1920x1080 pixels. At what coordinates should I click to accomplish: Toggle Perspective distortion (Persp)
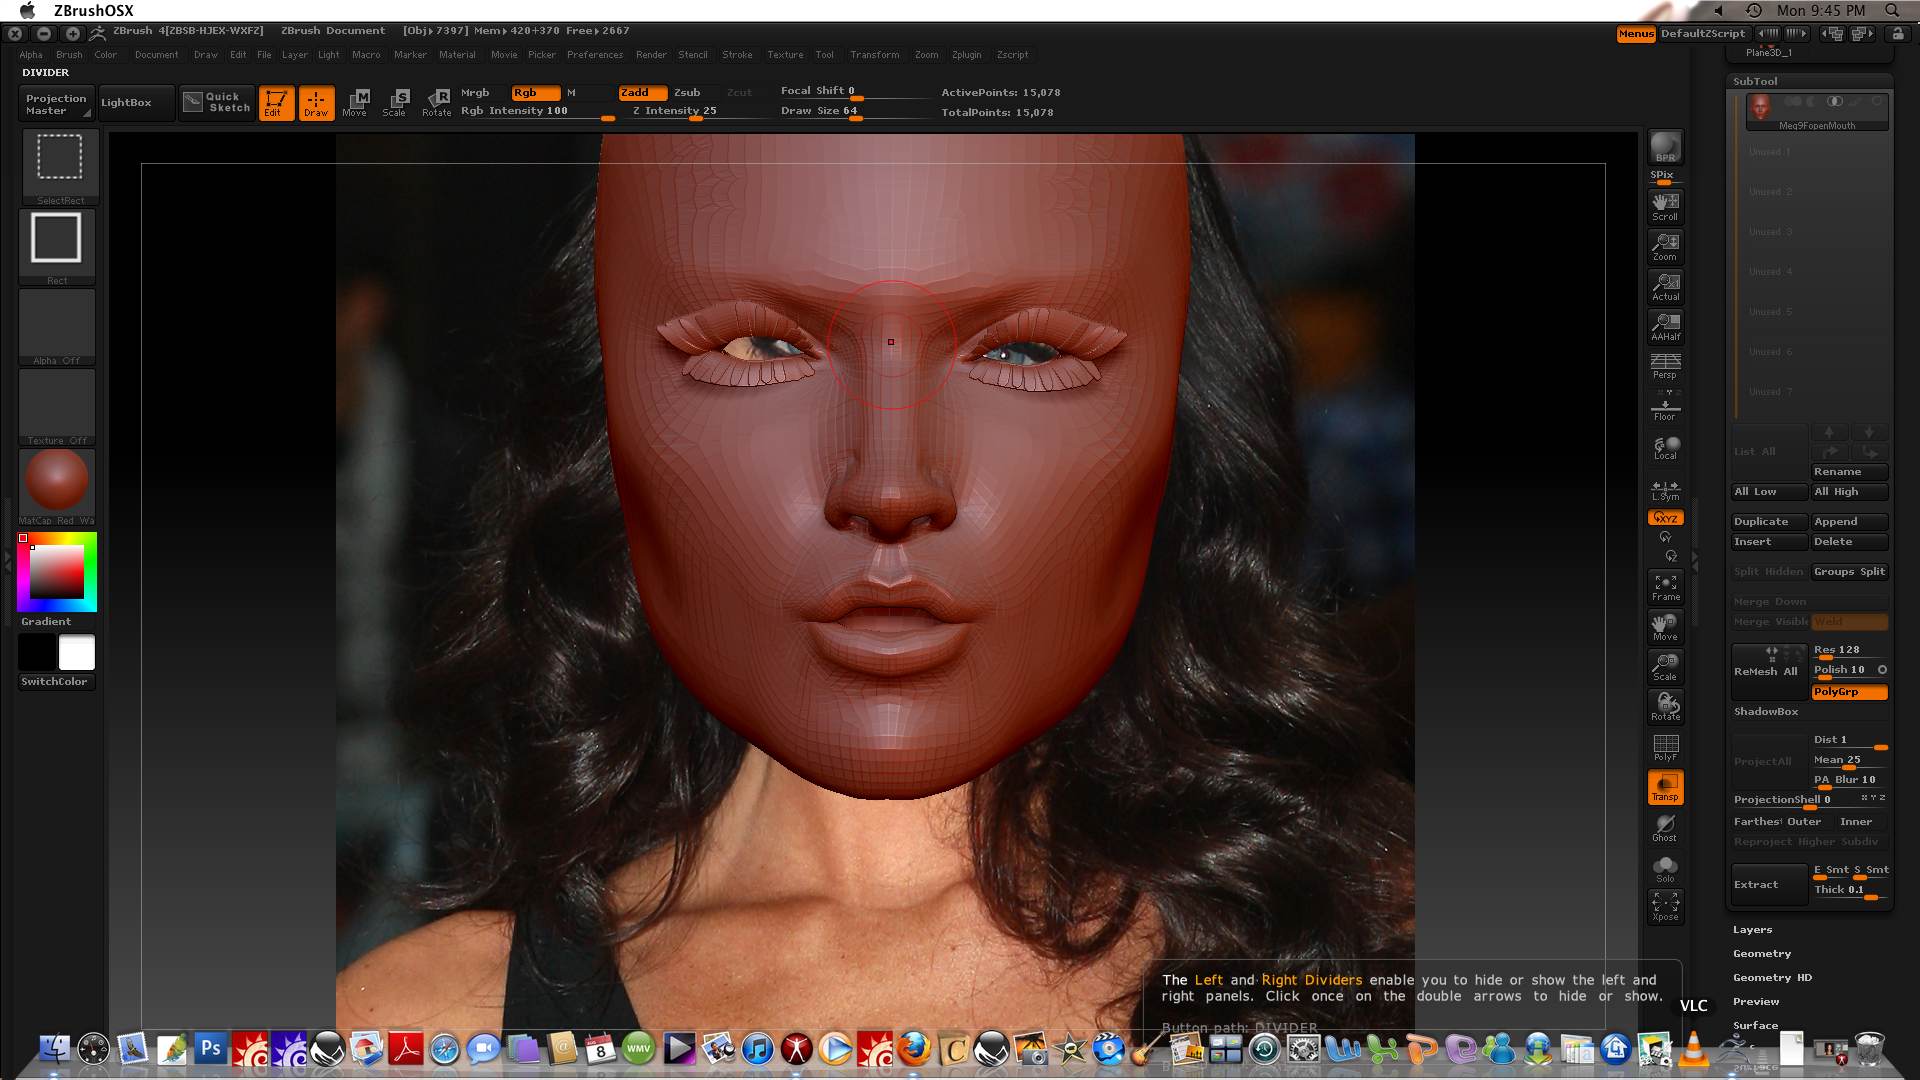point(1665,366)
